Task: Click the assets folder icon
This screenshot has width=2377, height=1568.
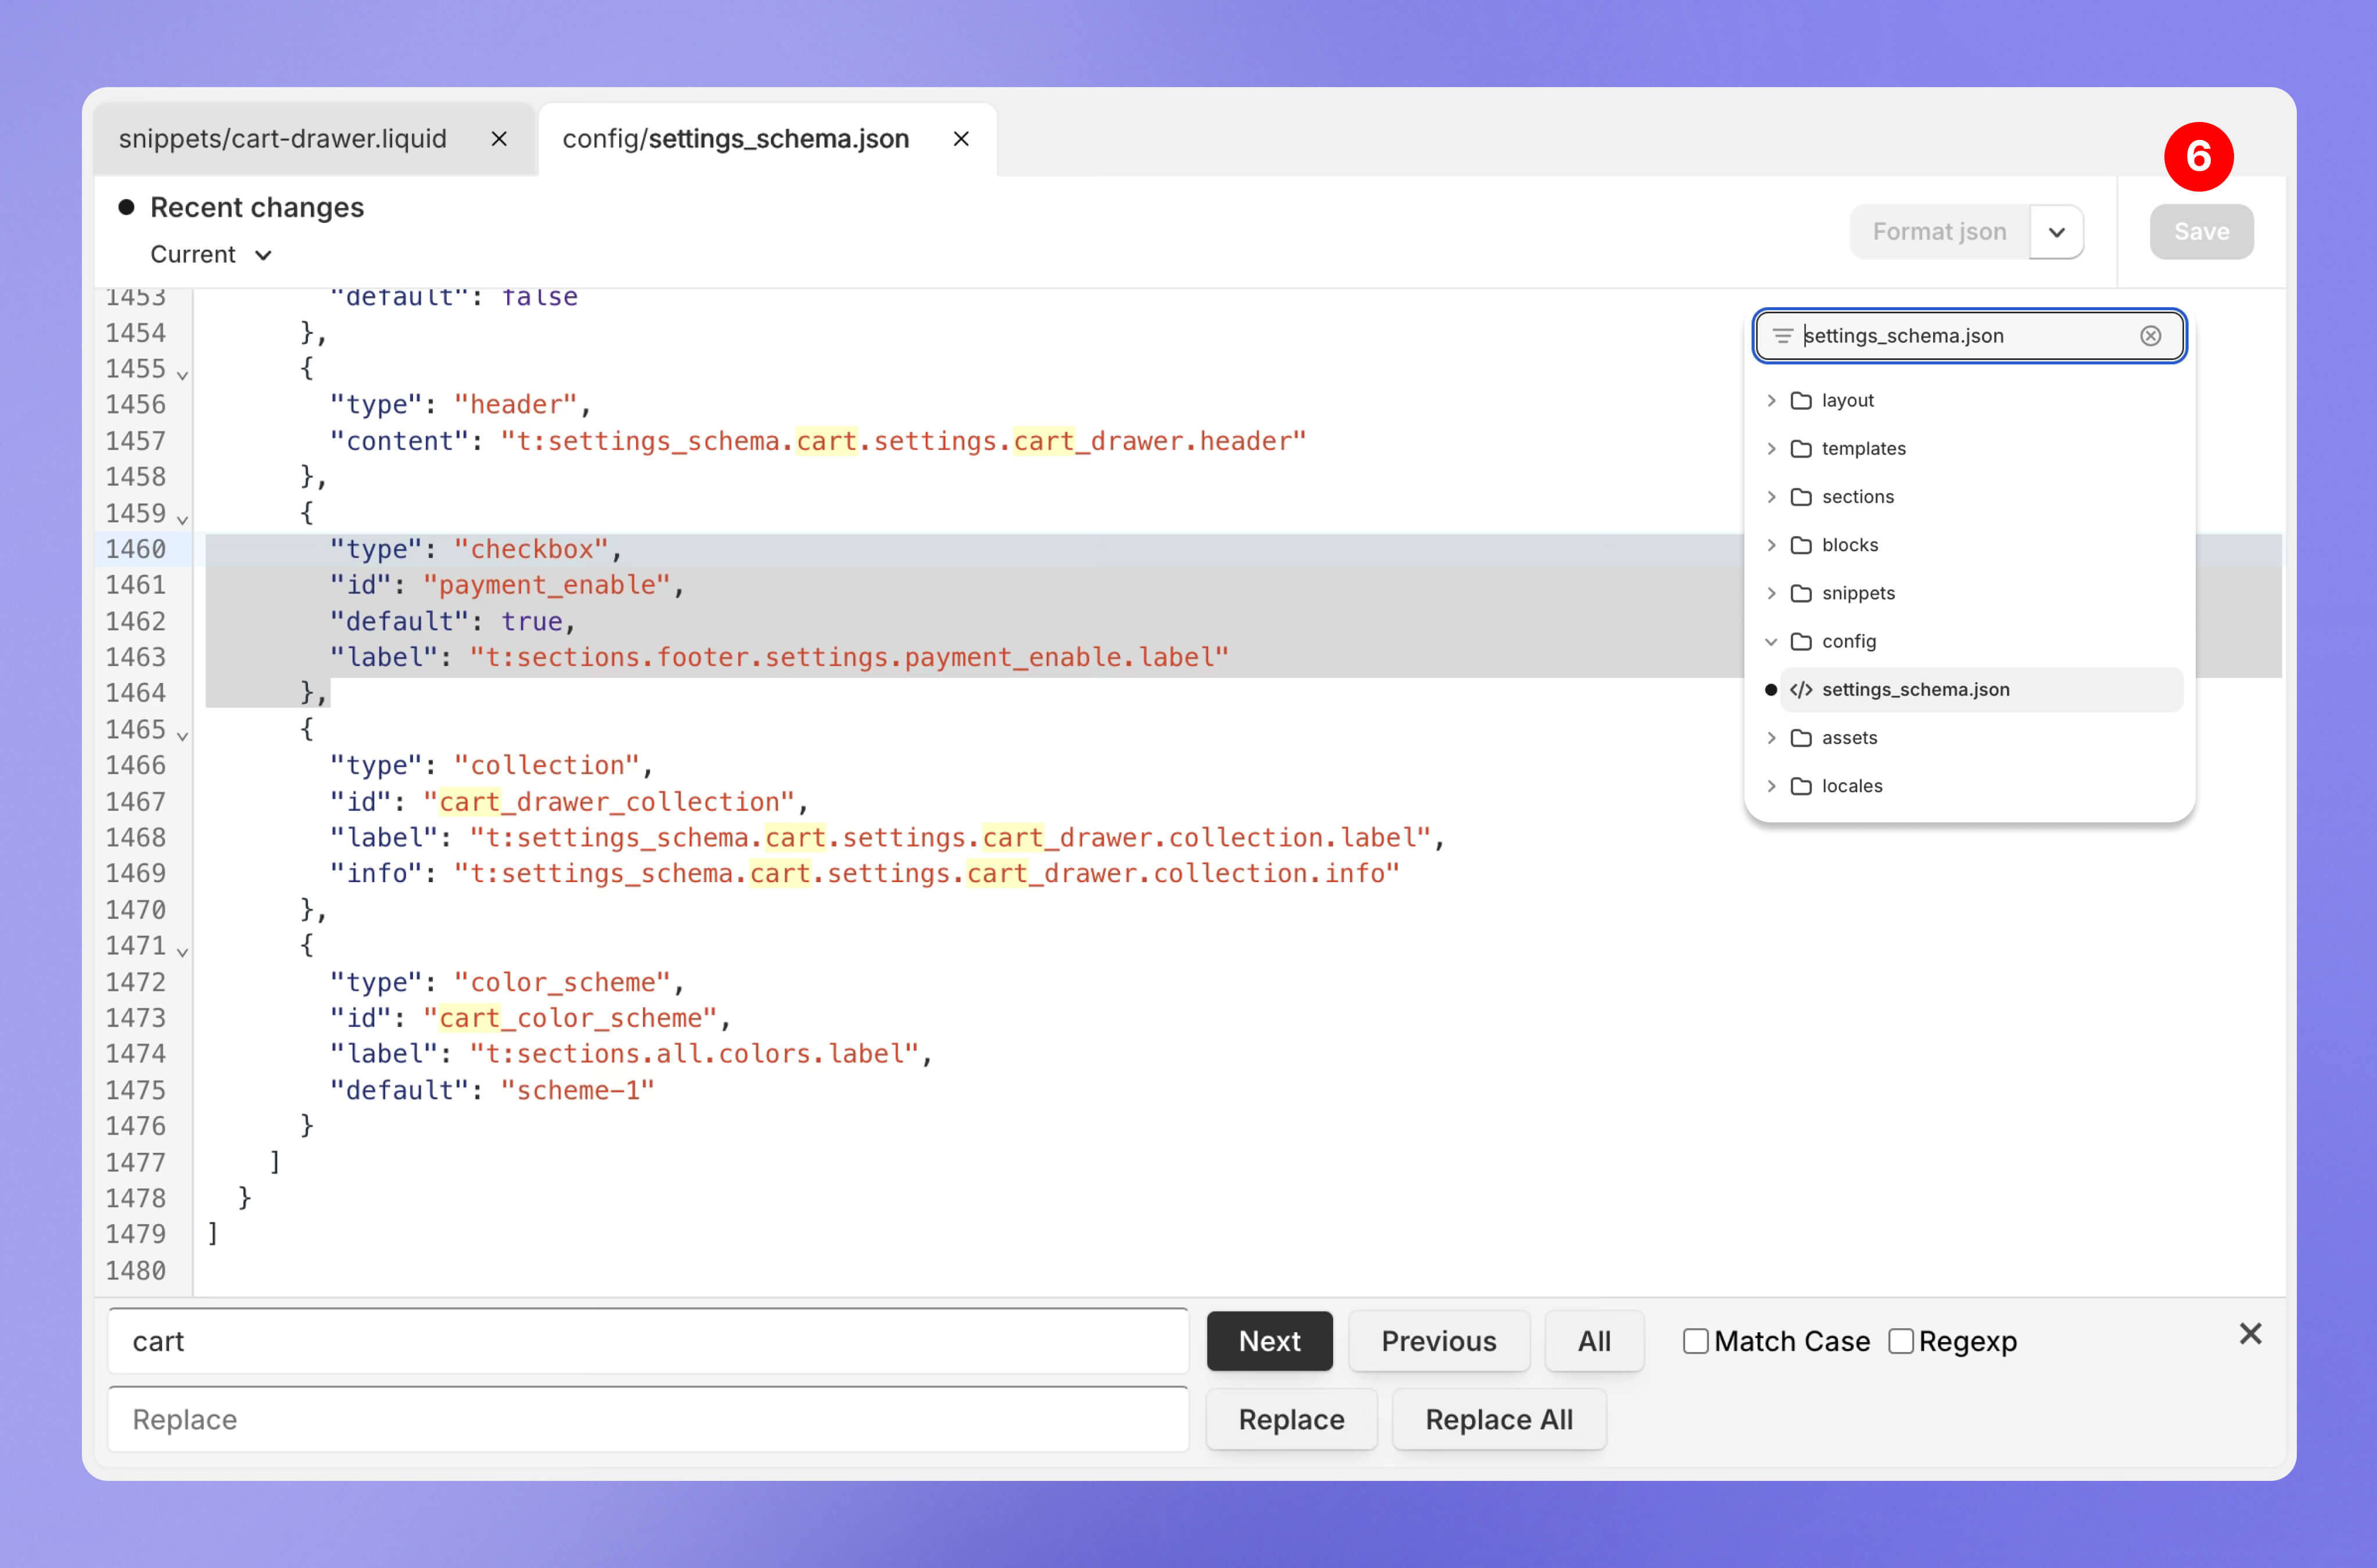Action: pos(1801,738)
